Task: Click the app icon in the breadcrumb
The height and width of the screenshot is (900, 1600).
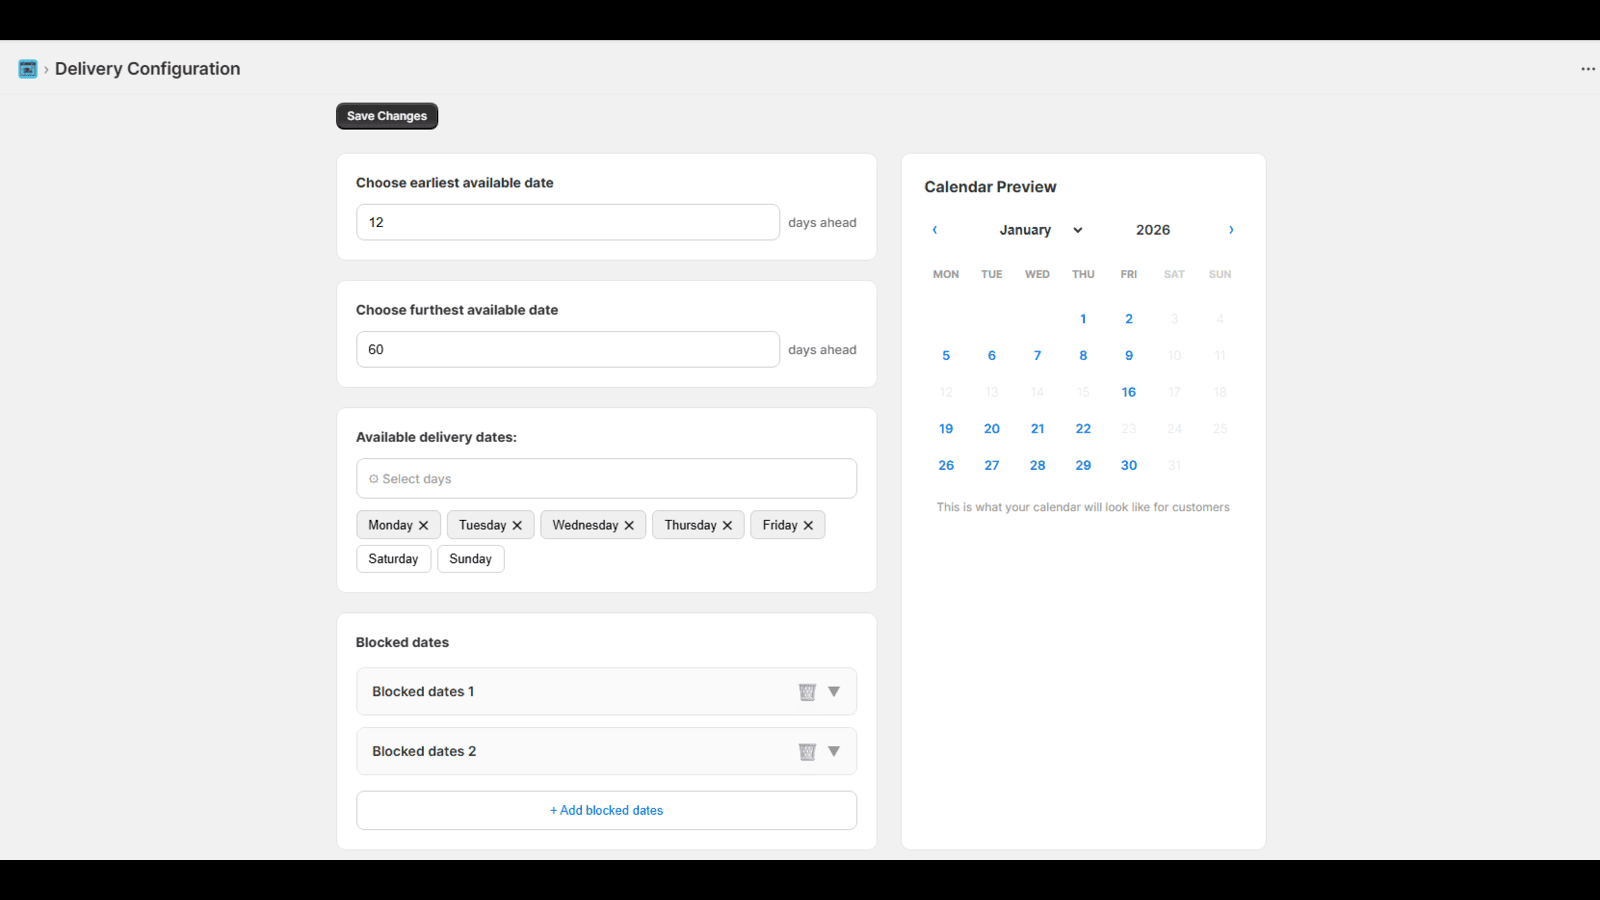Action: coord(27,68)
